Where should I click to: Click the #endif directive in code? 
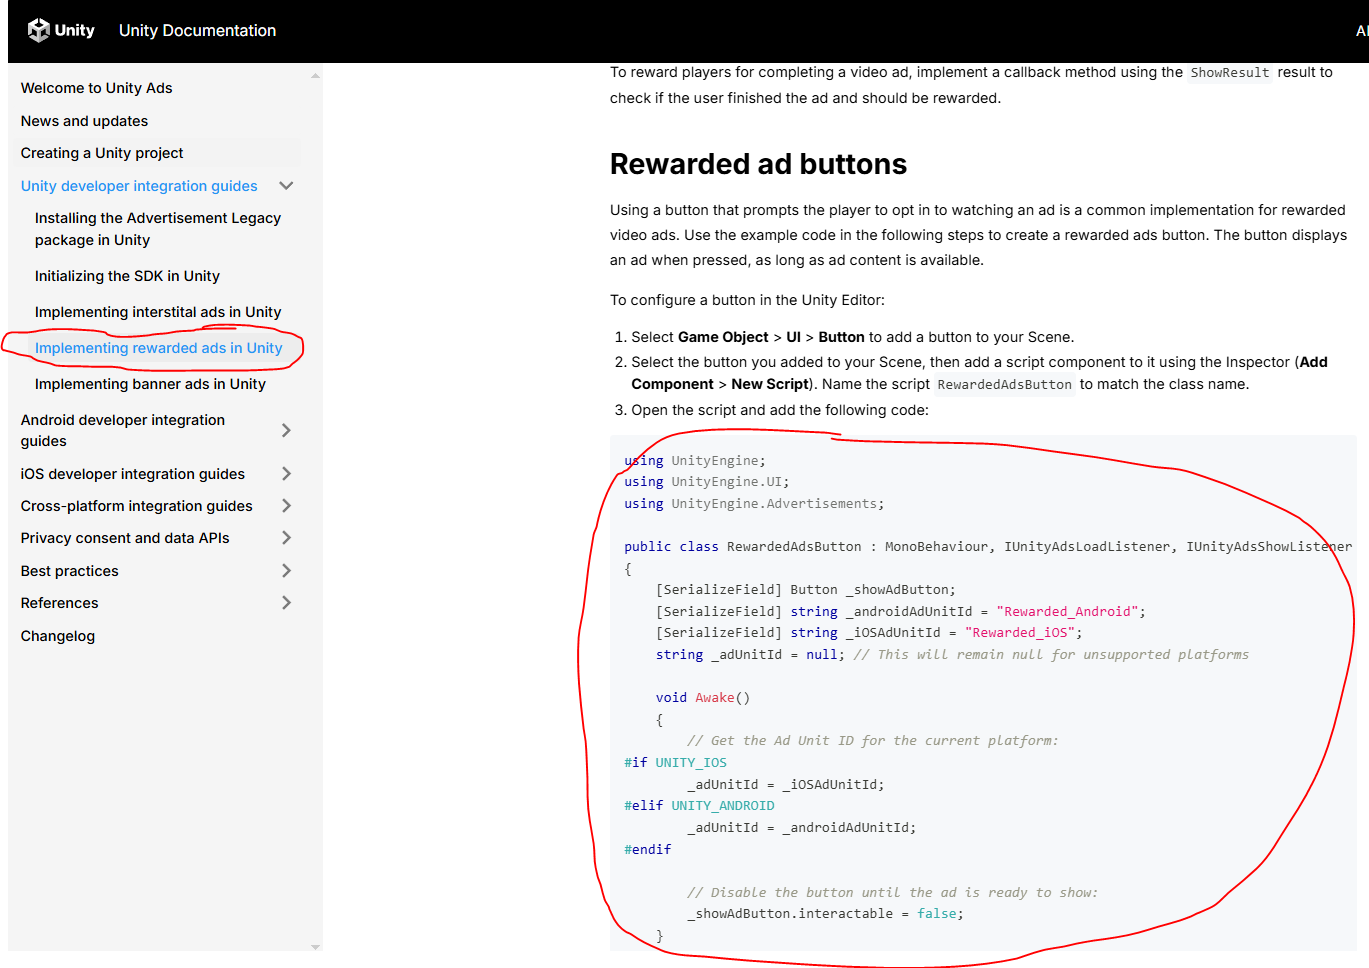[x=648, y=850]
